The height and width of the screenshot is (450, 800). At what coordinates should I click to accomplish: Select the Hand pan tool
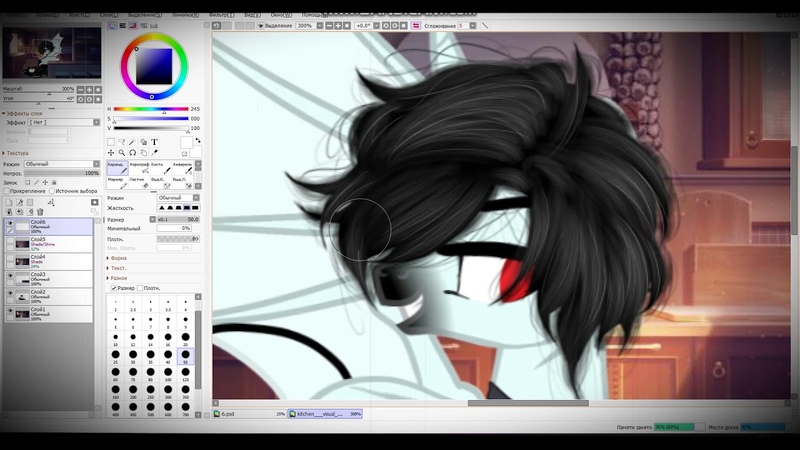(143, 153)
